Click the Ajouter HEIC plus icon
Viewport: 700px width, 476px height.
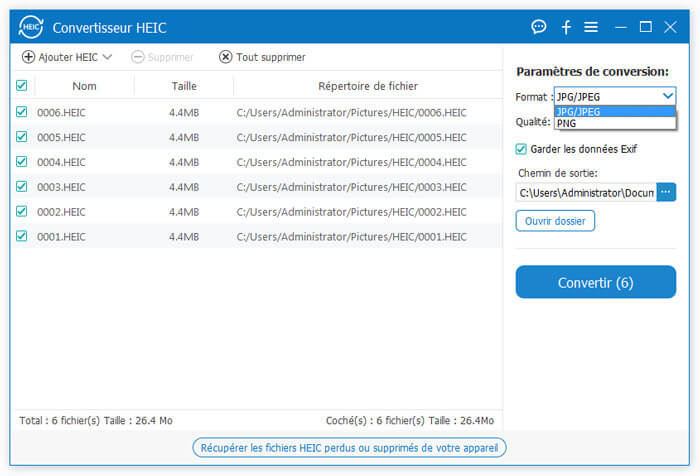point(28,57)
